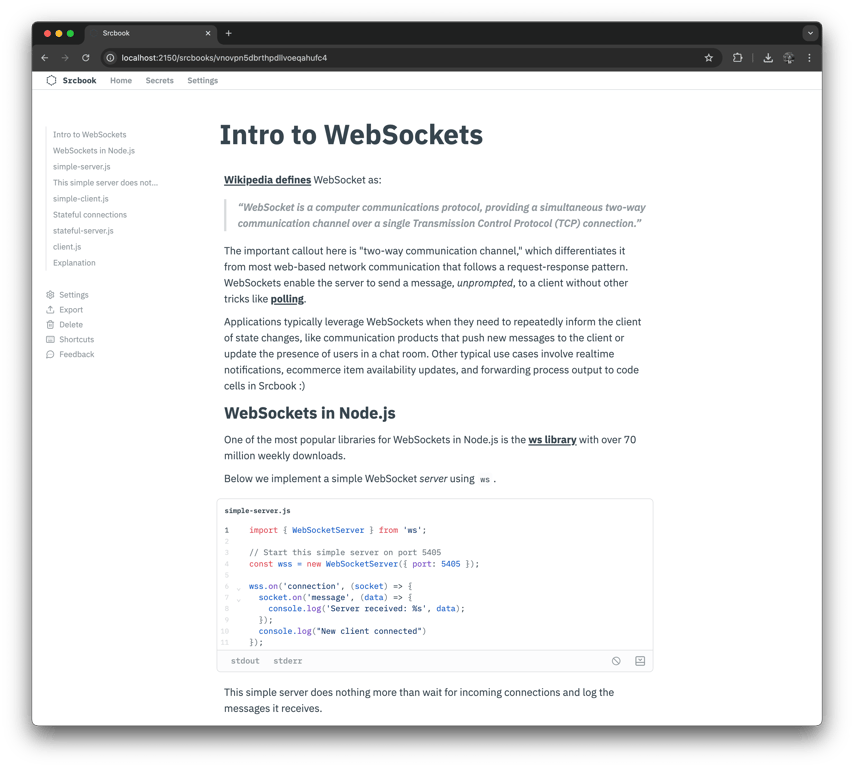Jump to simple-client.js outline entry

pos(81,199)
